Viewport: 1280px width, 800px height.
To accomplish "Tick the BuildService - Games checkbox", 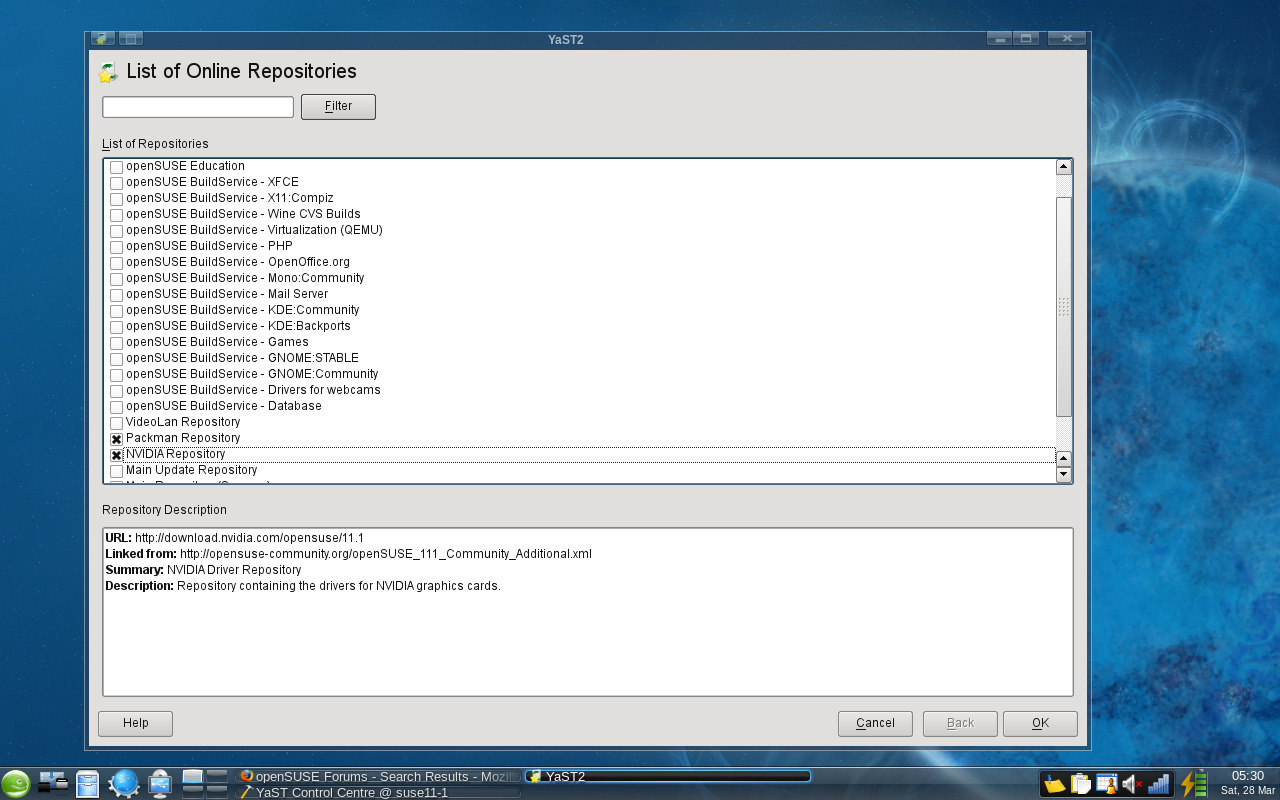I will pyautogui.click(x=117, y=343).
